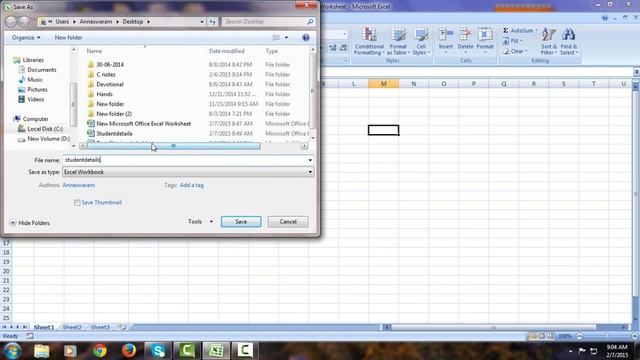
Task: Click the Insert cells icon in Excel
Action: (x=446, y=35)
